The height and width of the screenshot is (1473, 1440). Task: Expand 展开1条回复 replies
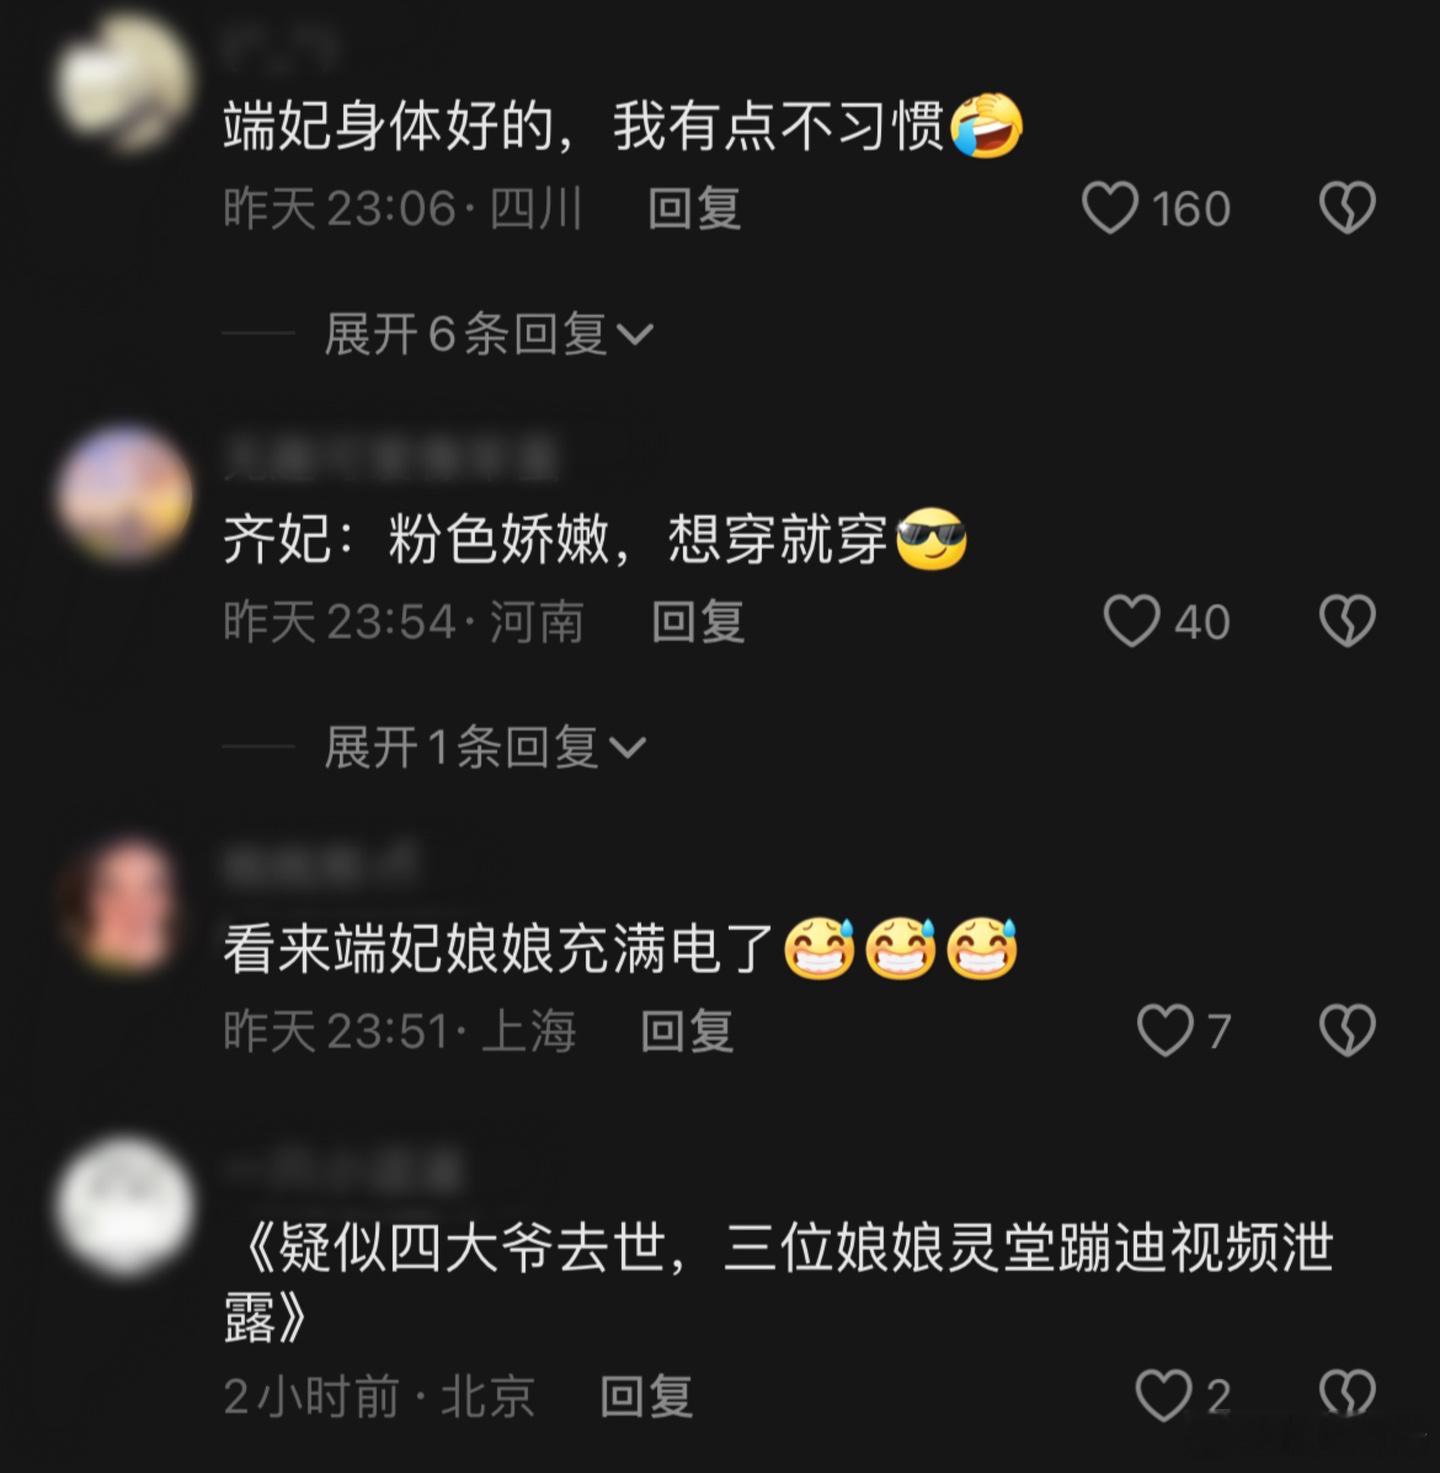[486, 746]
